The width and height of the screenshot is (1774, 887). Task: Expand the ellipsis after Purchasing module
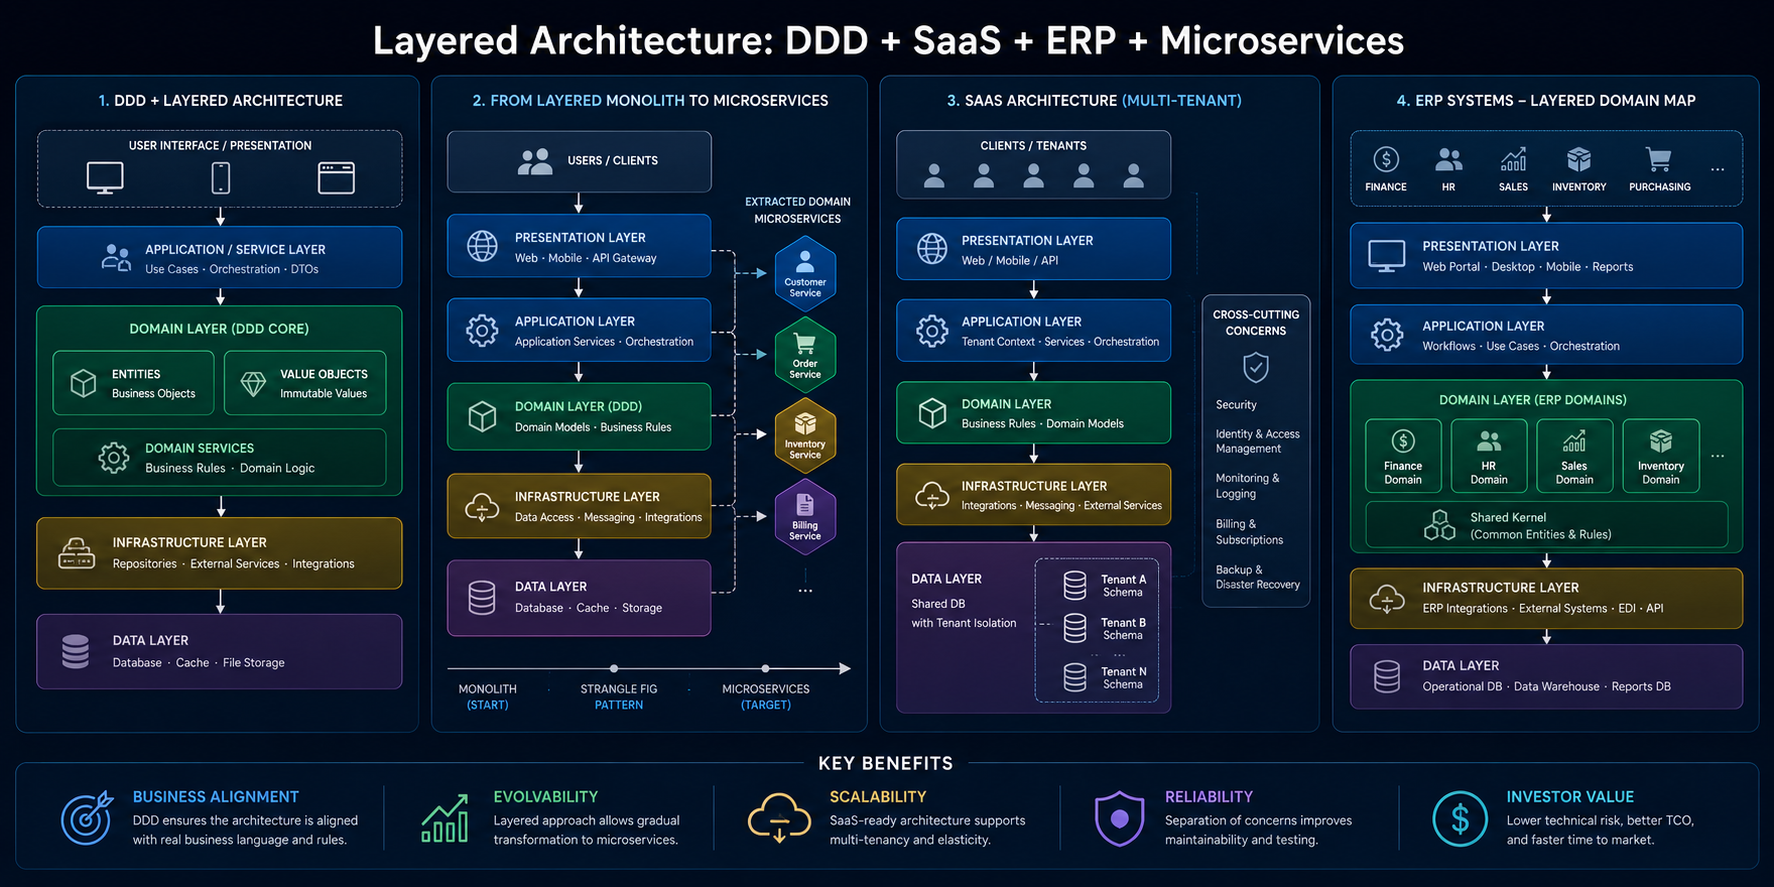coord(1717,169)
